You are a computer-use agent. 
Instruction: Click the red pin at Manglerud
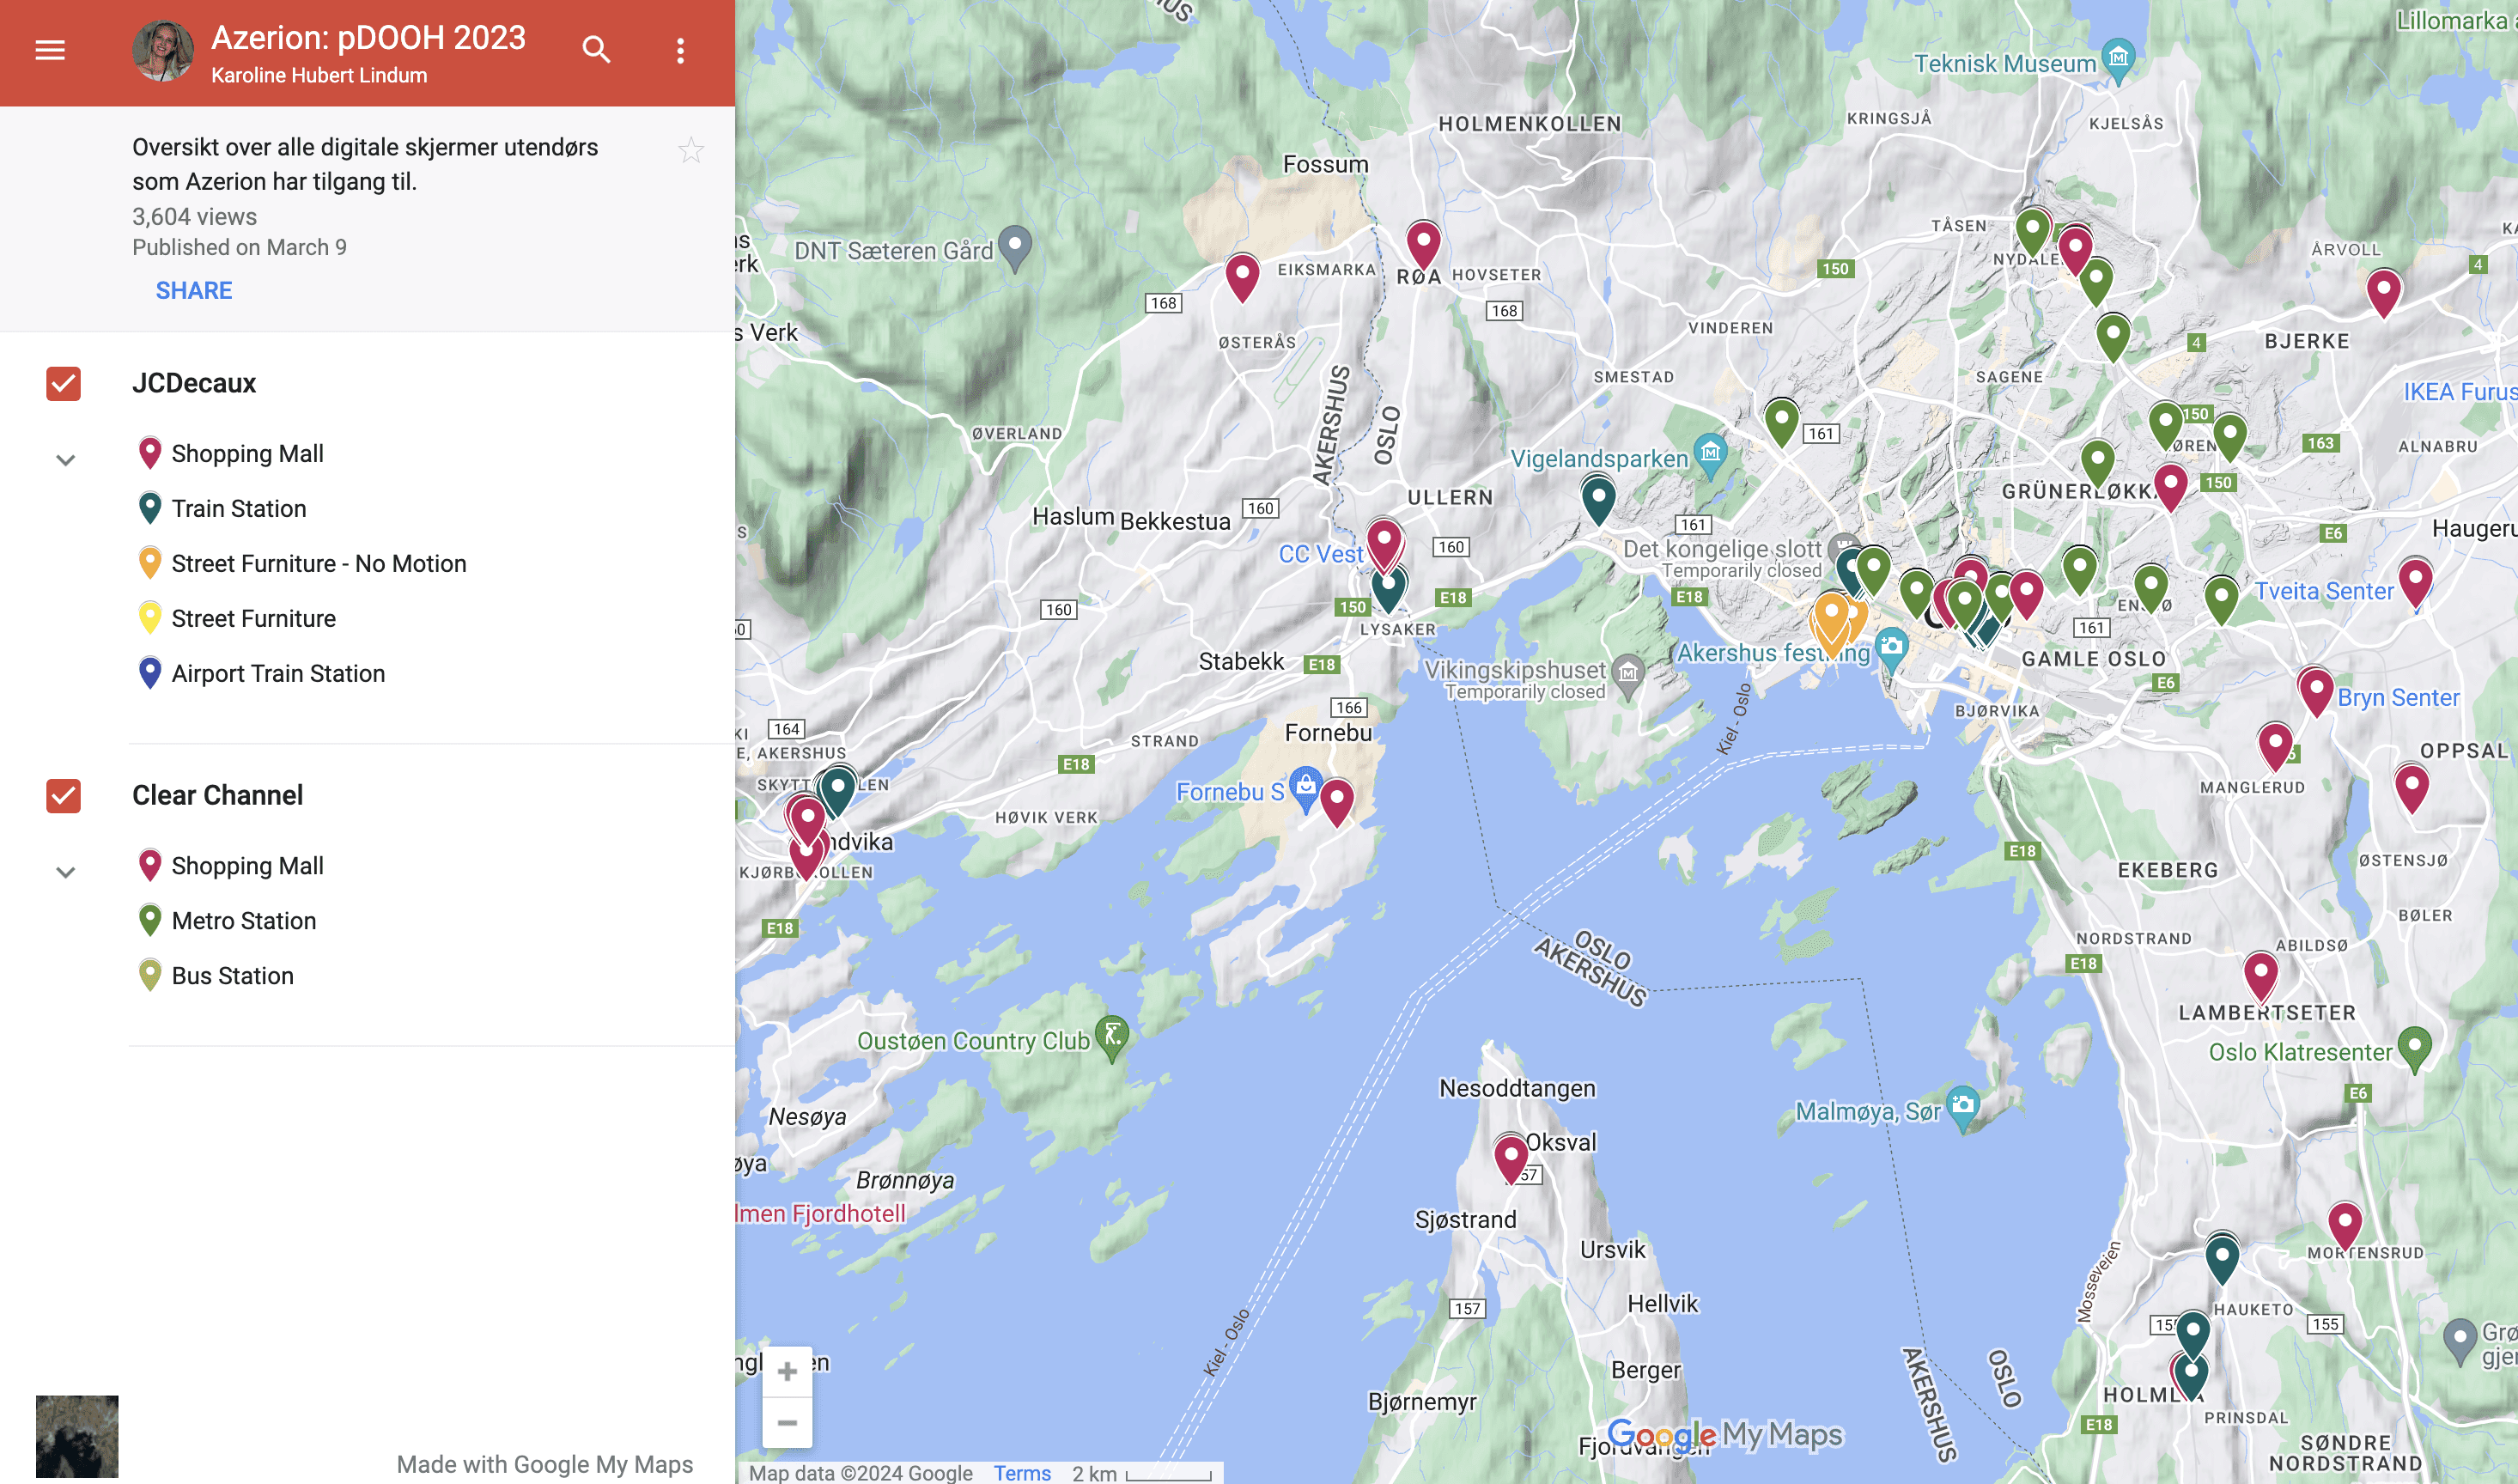click(2275, 745)
